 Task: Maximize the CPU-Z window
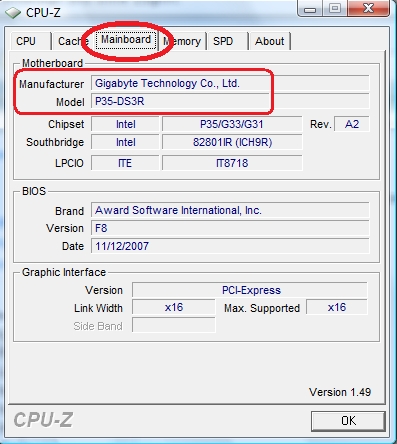[335, 9]
